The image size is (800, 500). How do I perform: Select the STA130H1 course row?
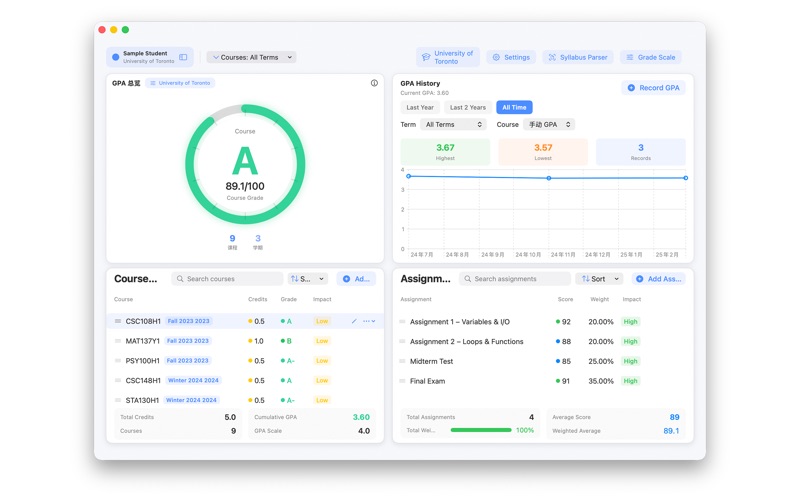(245, 401)
